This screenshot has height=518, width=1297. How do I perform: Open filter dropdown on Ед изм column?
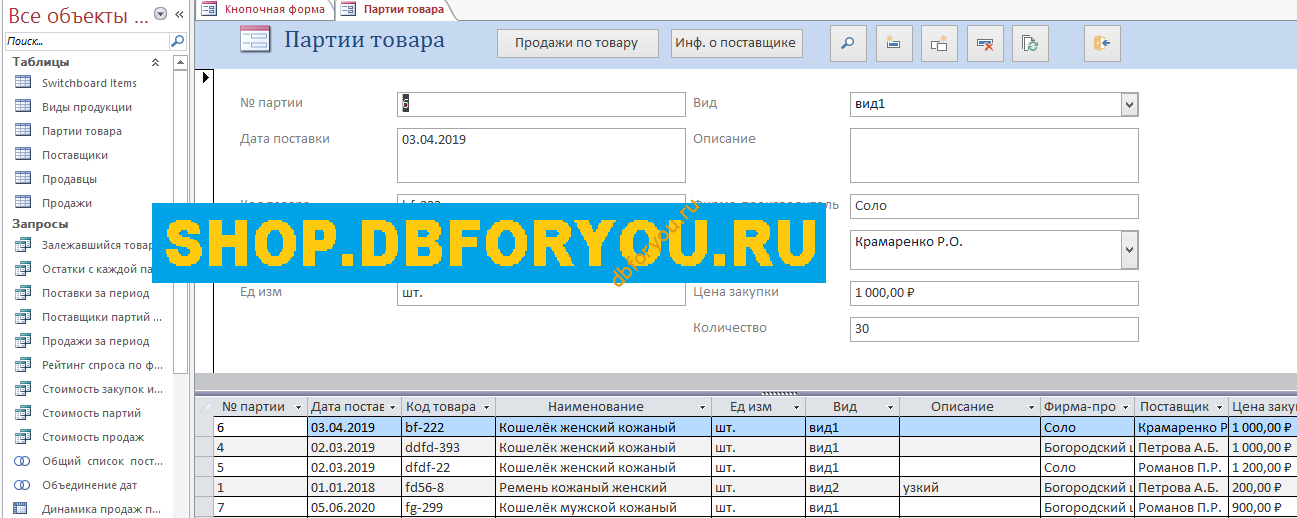(x=796, y=407)
